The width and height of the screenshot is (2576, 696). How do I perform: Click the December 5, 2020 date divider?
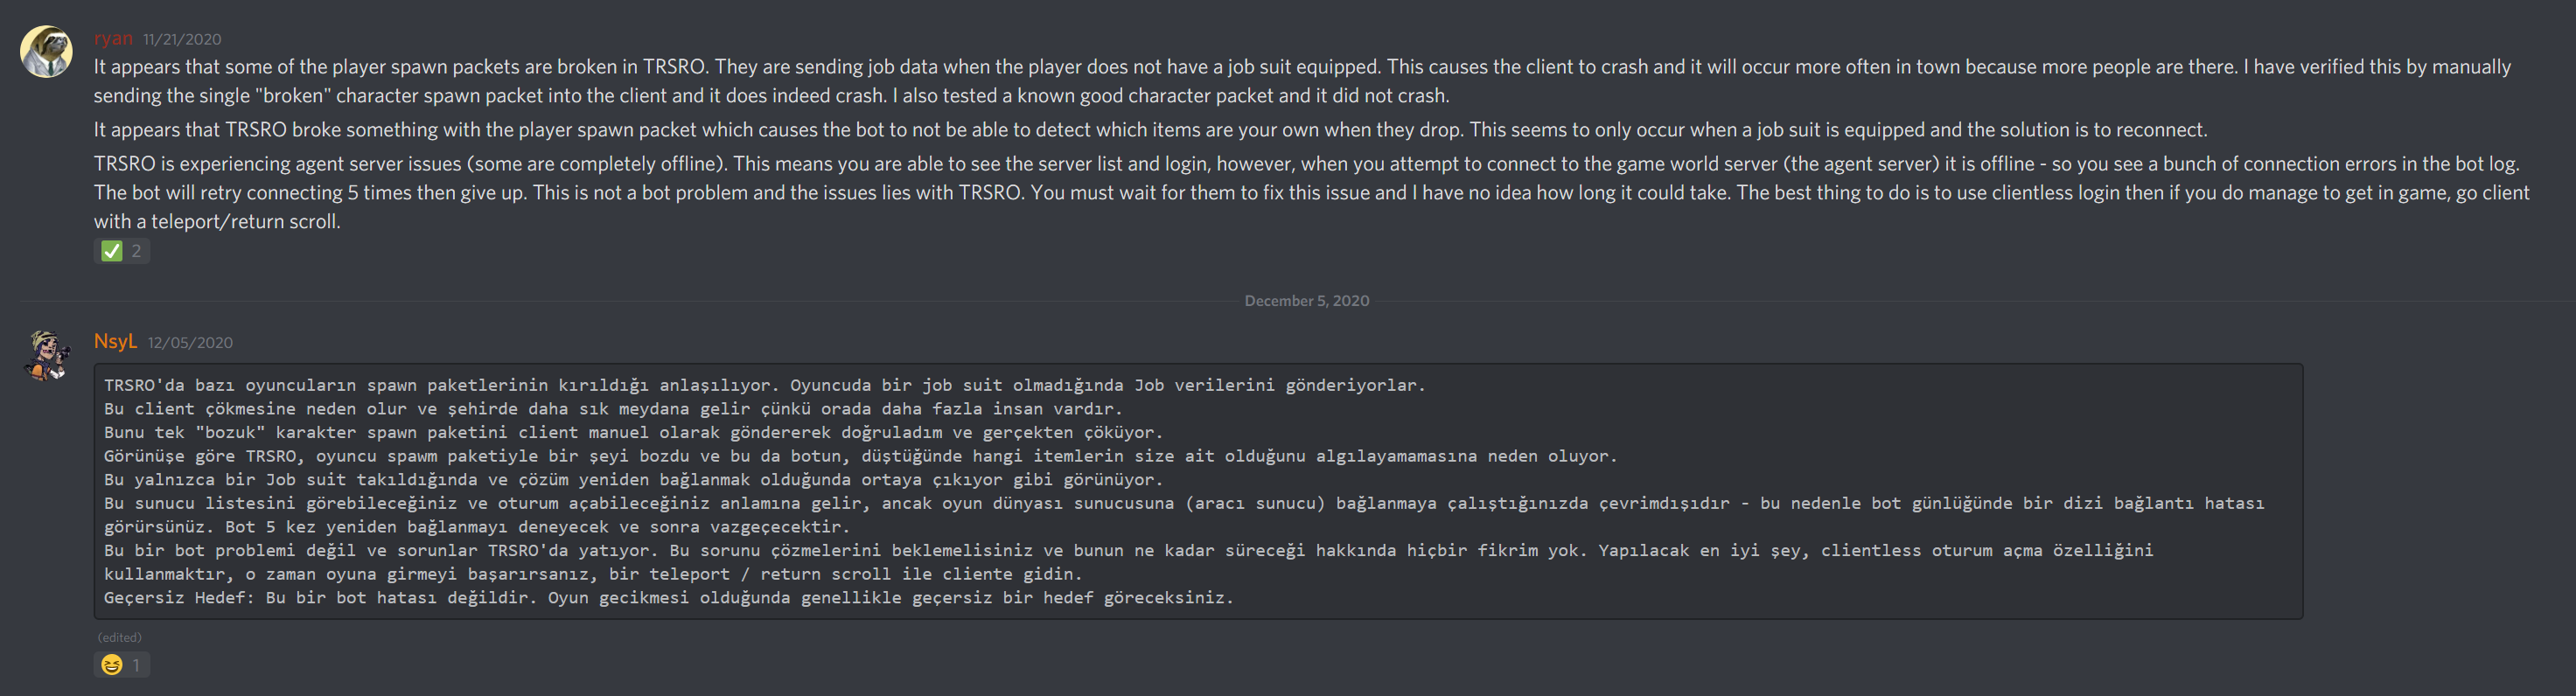tap(1306, 301)
